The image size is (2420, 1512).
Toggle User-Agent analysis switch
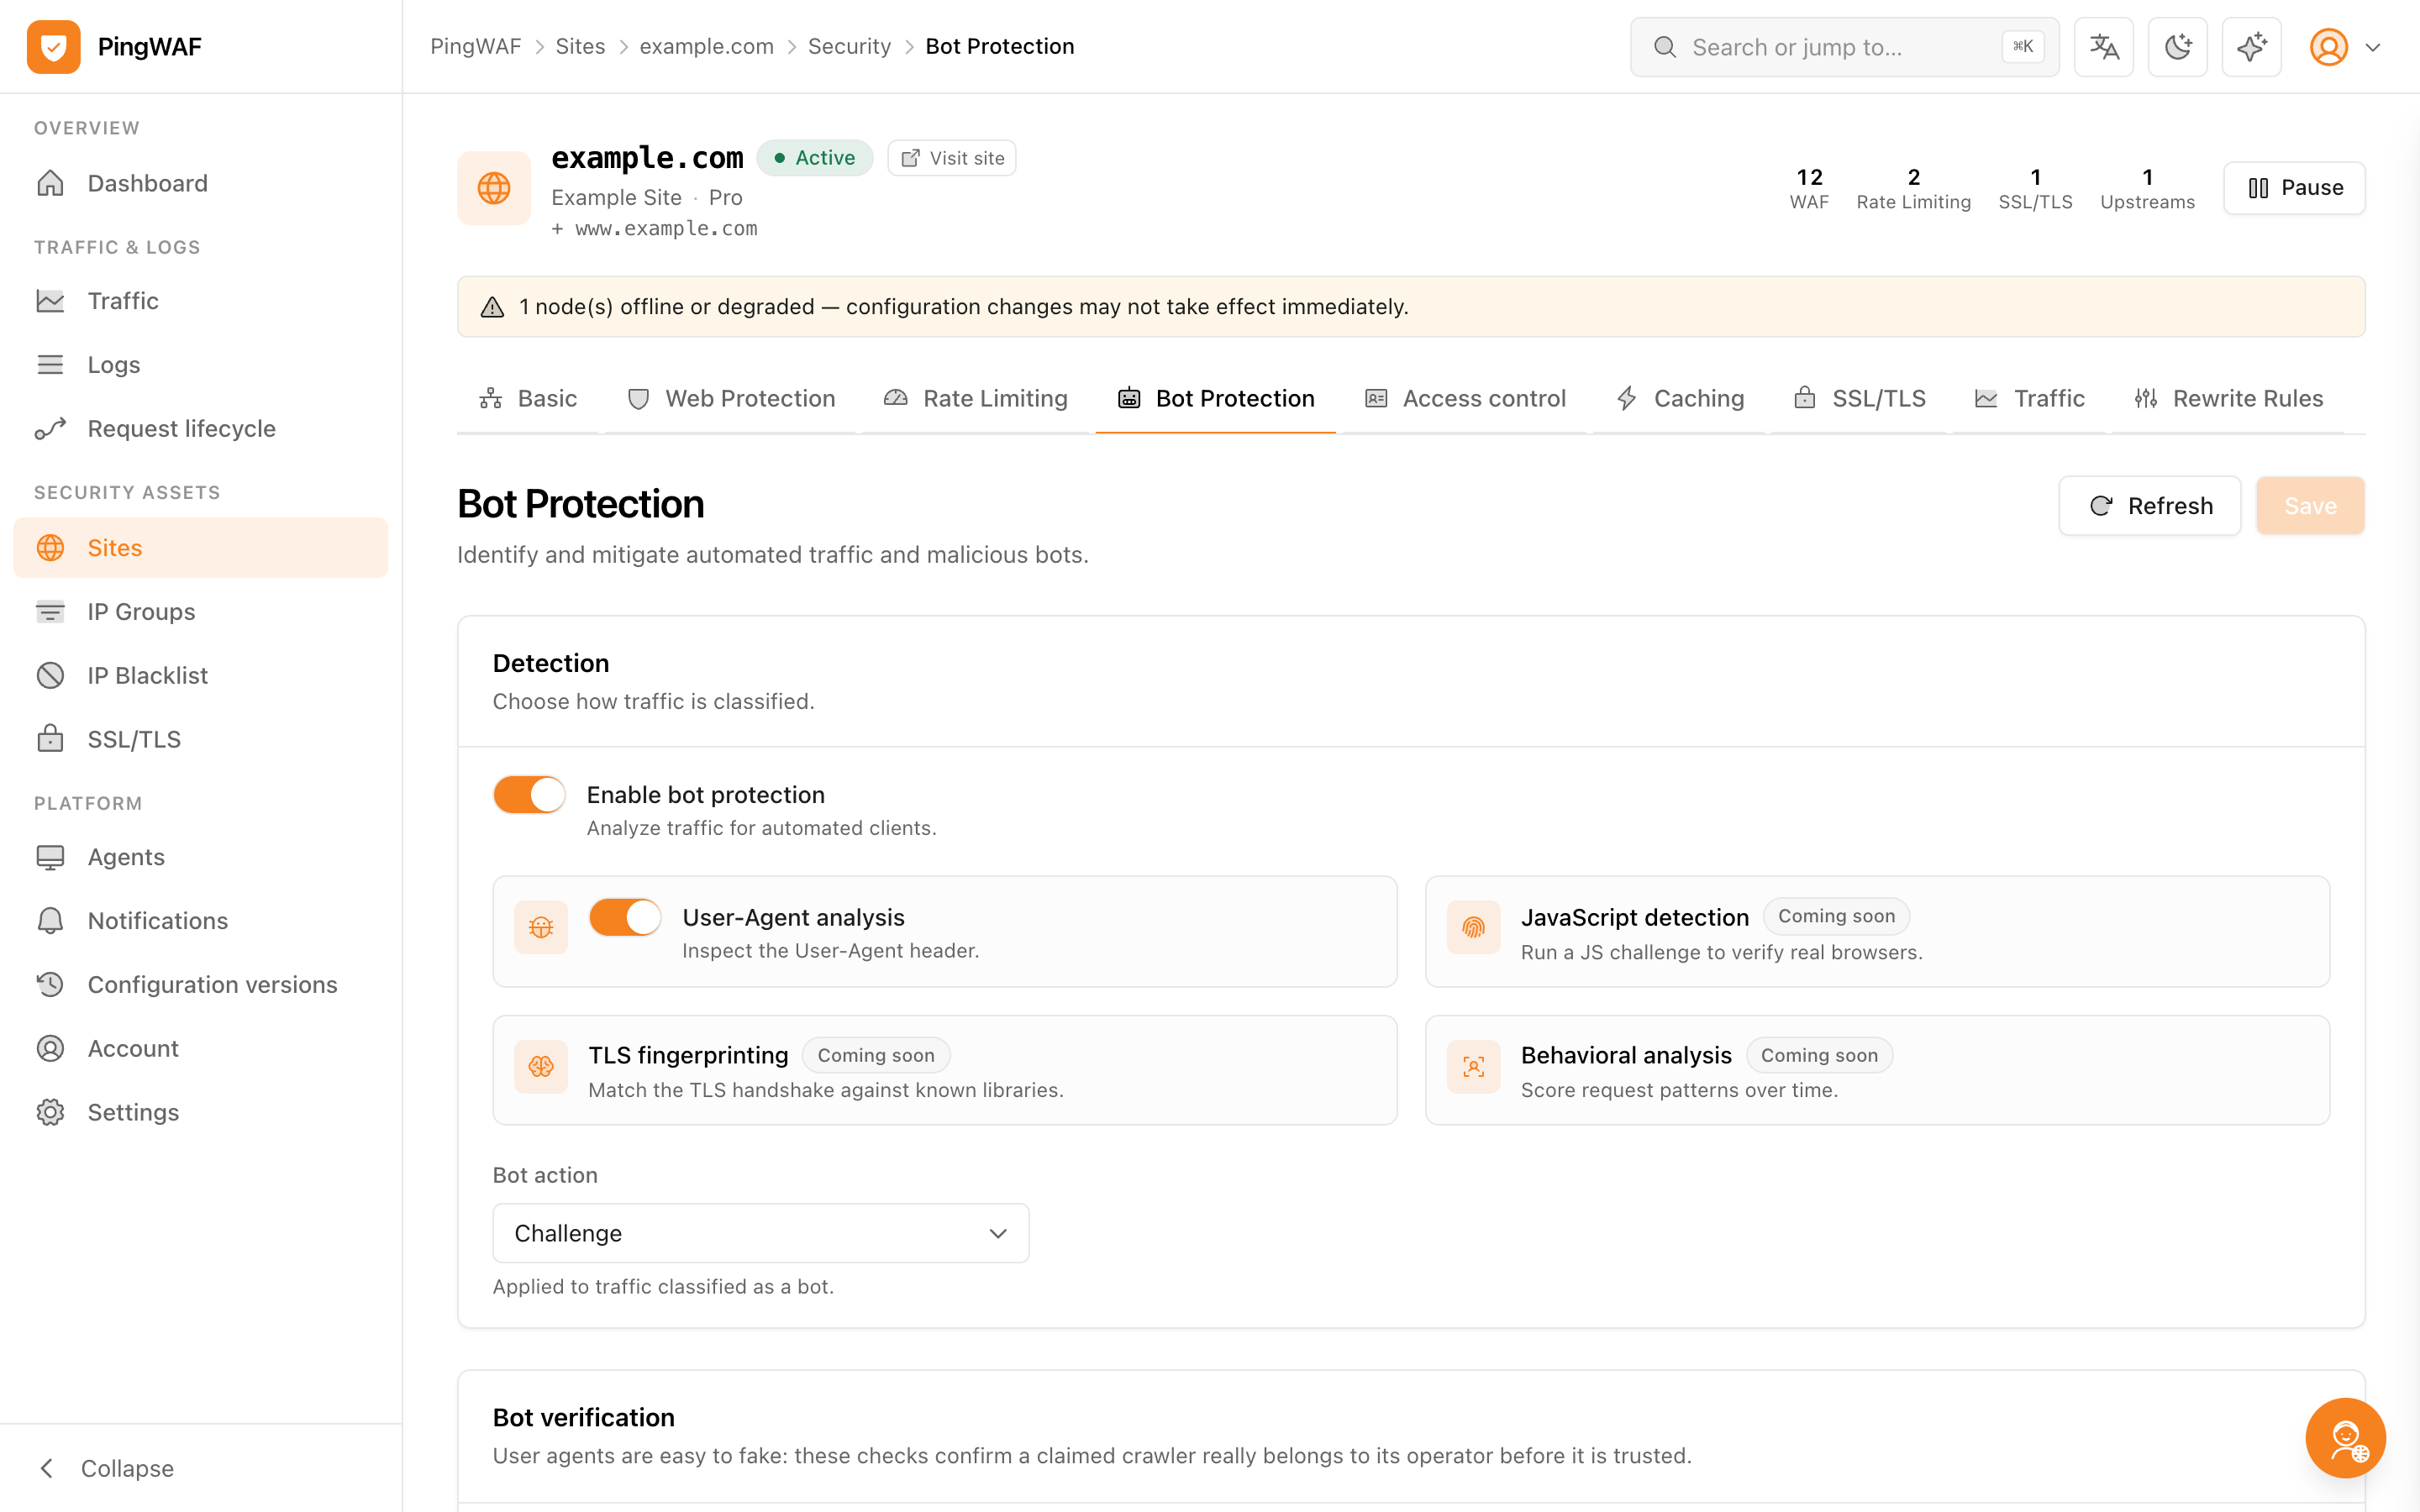pyautogui.click(x=625, y=917)
